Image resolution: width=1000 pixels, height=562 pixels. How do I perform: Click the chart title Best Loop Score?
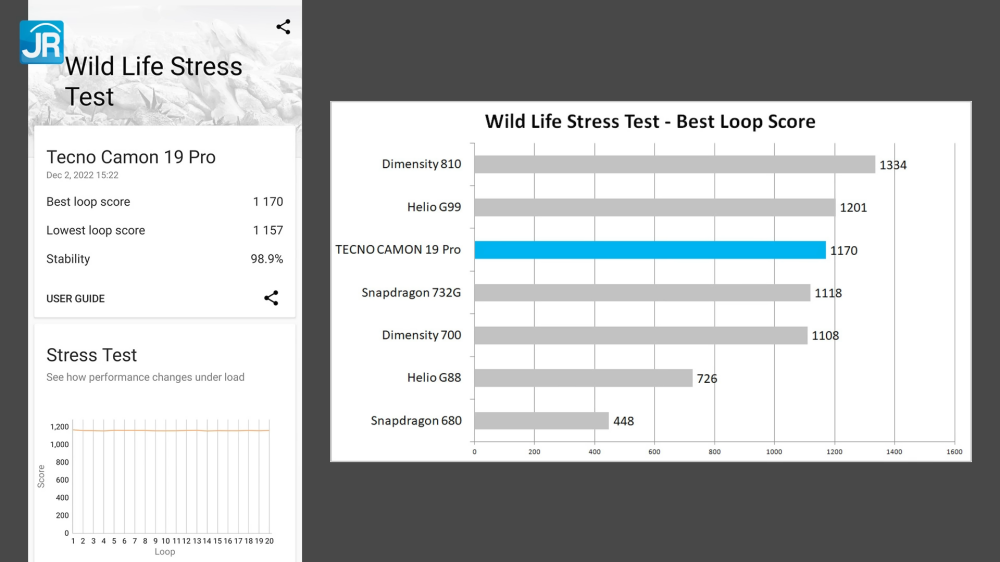[x=650, y=121]
